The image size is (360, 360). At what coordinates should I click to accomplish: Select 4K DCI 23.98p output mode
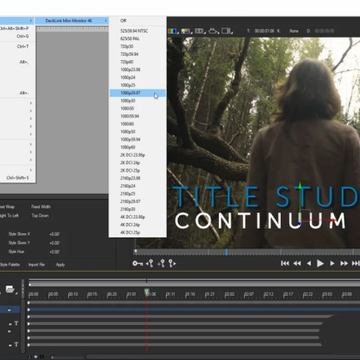coord(138,217)
